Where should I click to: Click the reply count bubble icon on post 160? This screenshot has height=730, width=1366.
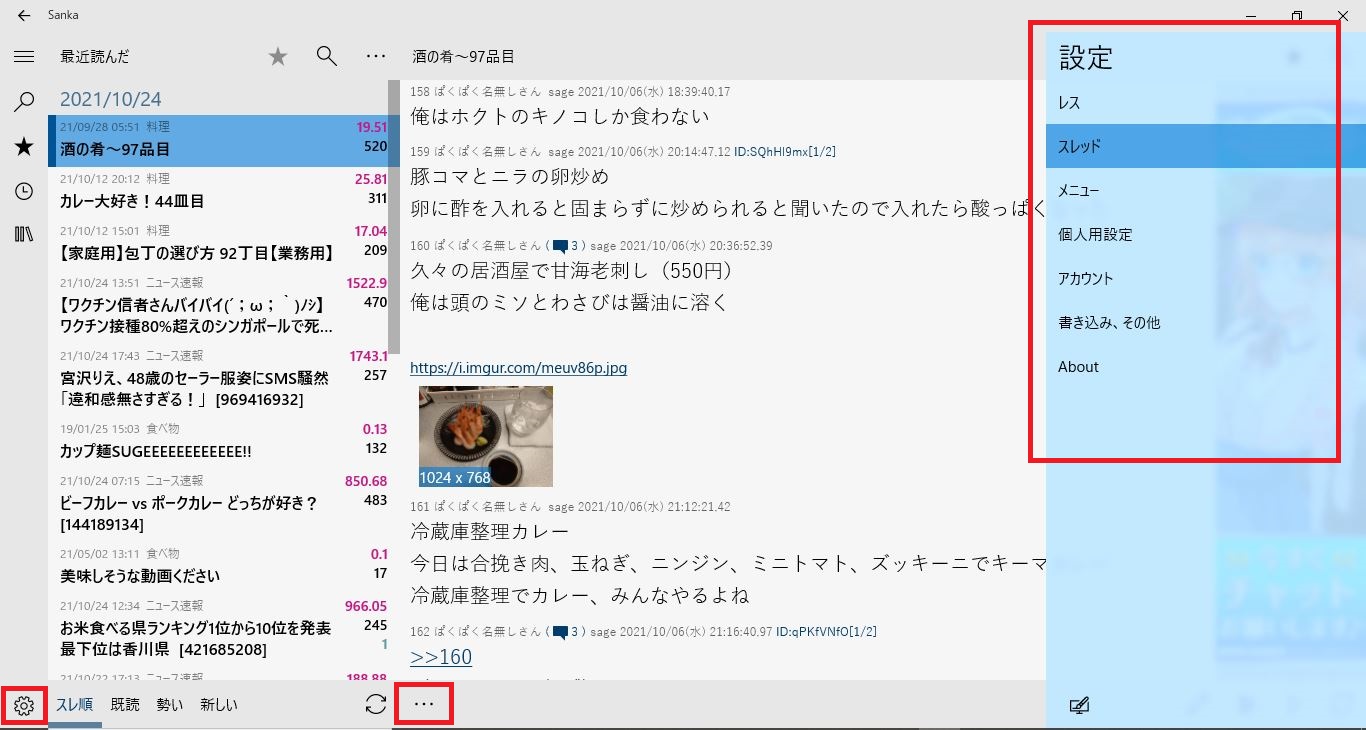coord(560,246)
